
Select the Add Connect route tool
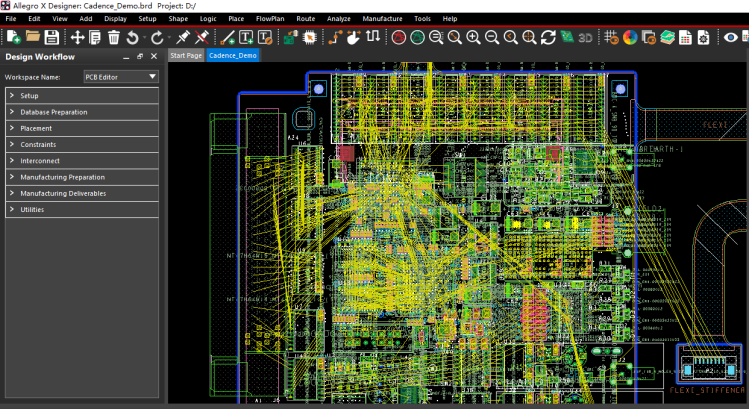[335, 37]
